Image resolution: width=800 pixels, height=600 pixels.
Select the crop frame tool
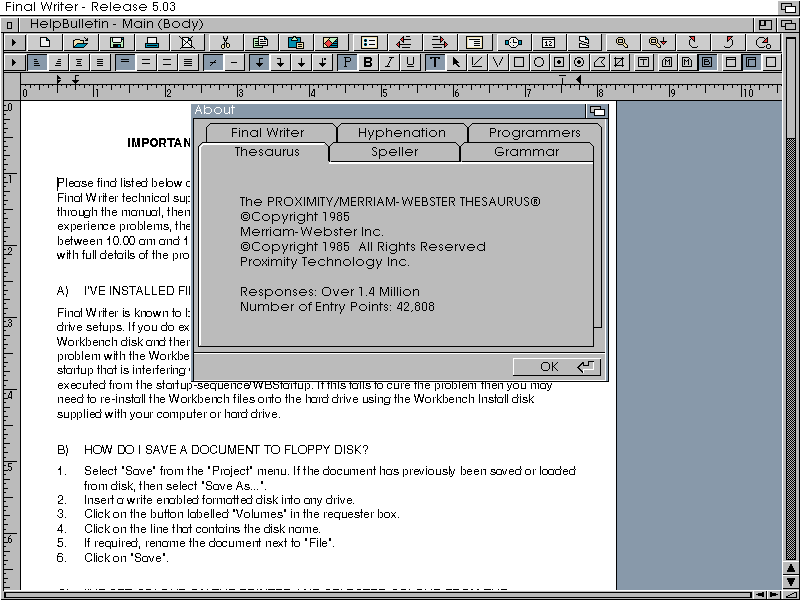pos(619,62)
